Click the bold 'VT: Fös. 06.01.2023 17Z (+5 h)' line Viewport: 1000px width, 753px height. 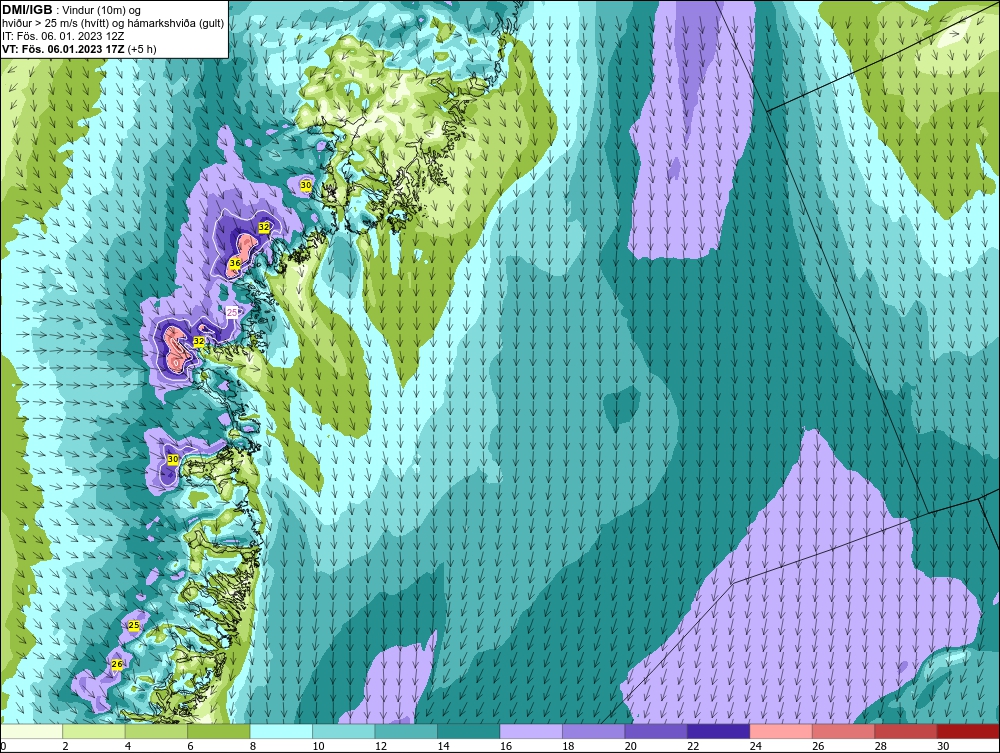(x=79, y=49)
